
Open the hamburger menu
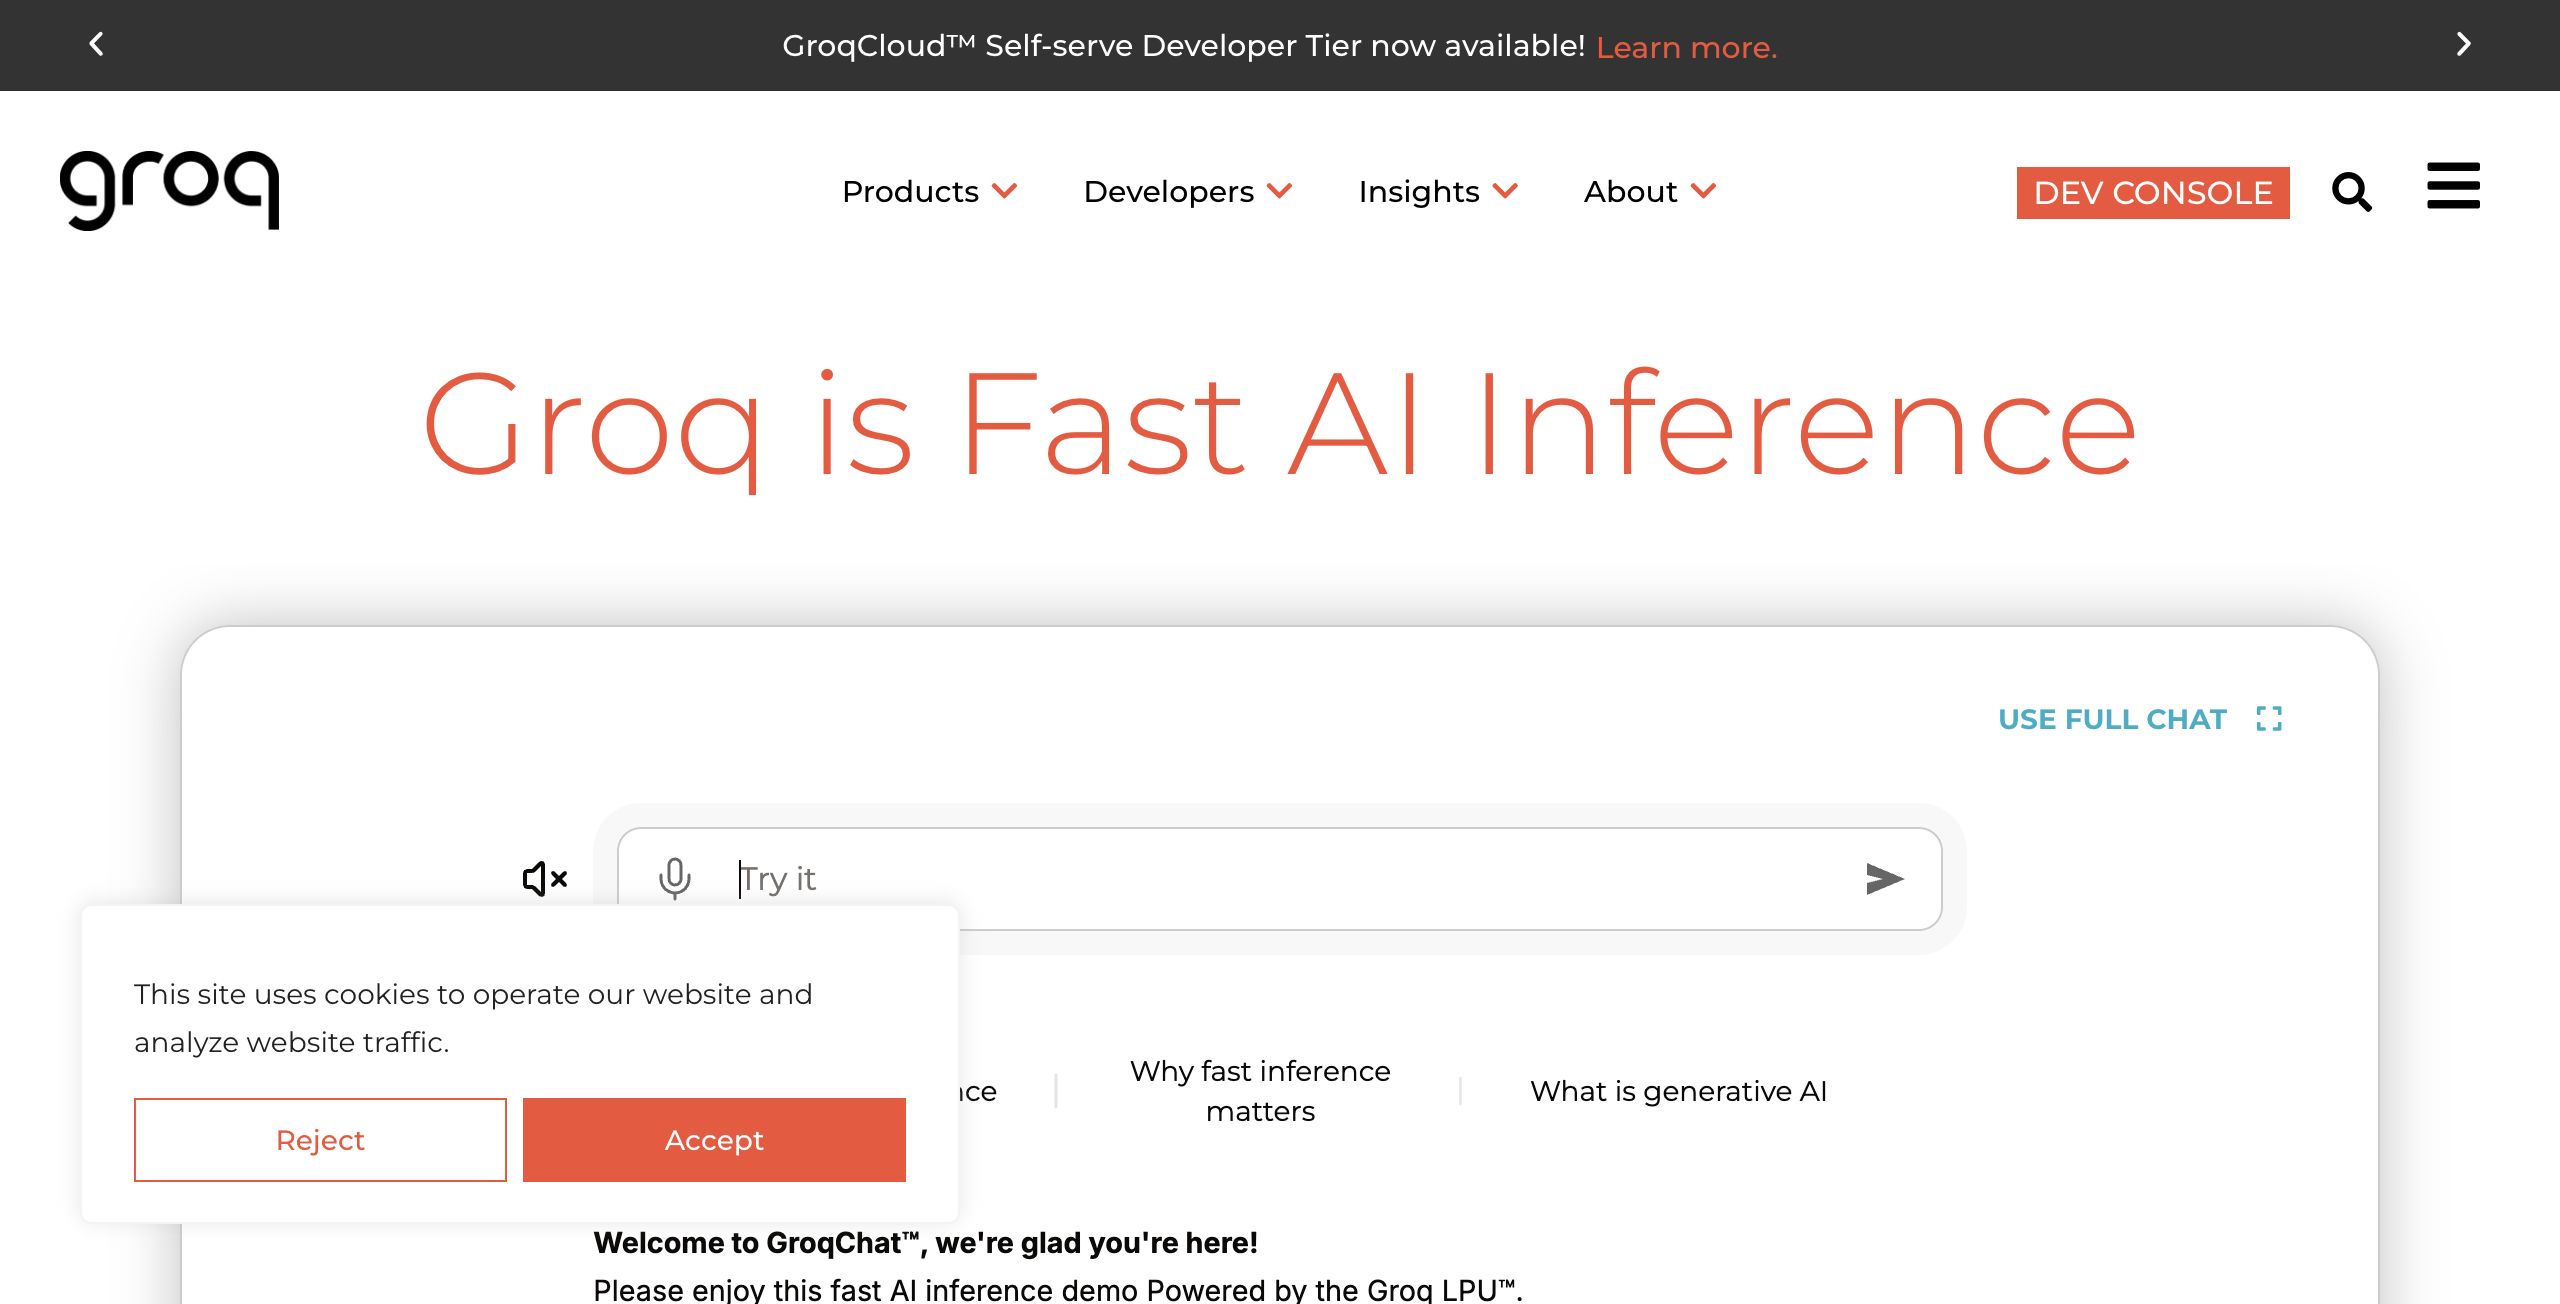(x=2453, y=186)
